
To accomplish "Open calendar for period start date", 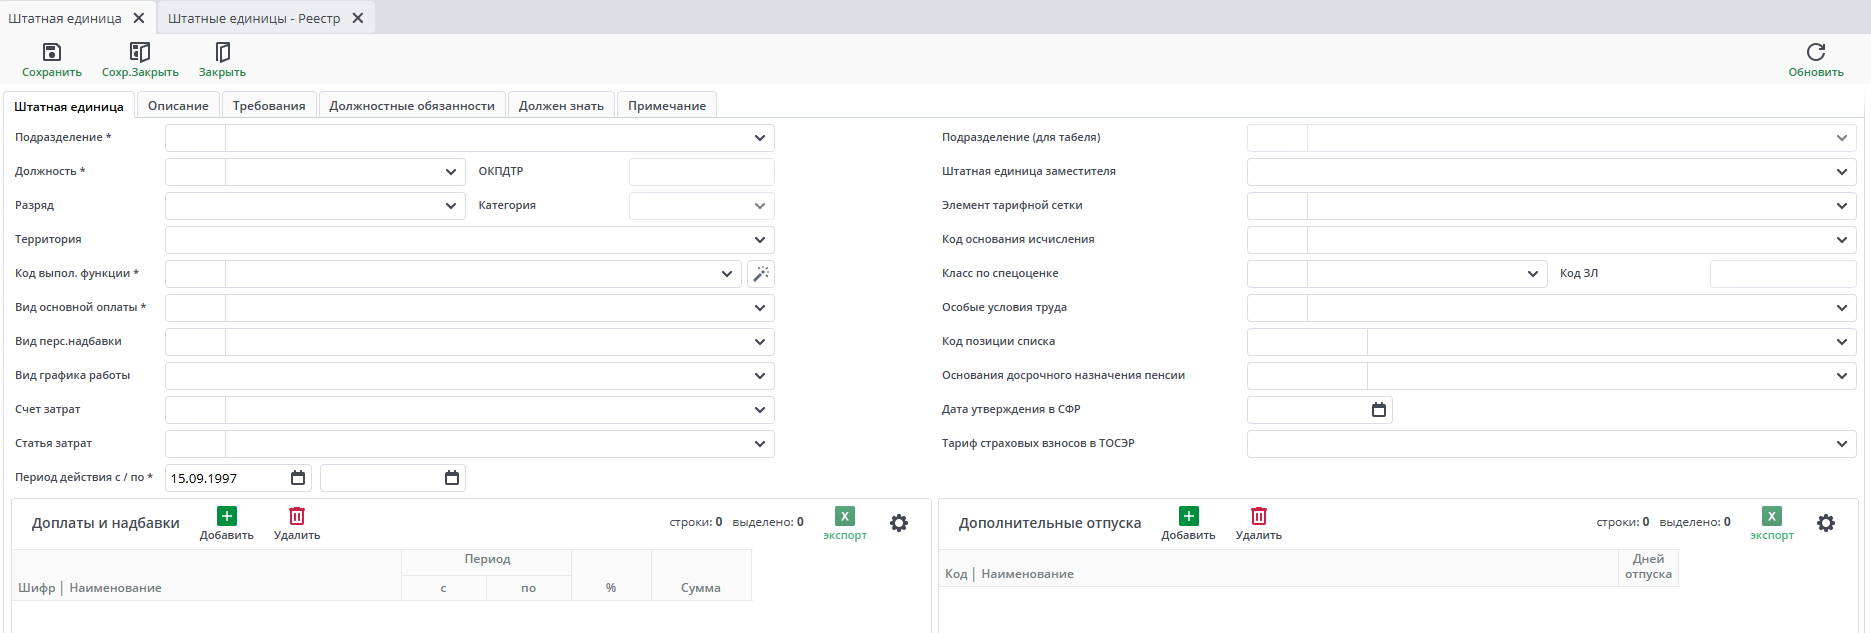I will point(298,478).
